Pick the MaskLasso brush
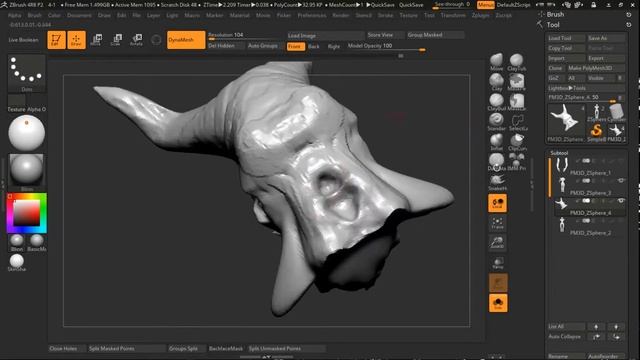 pyautogui.click(x=517, y=102)
